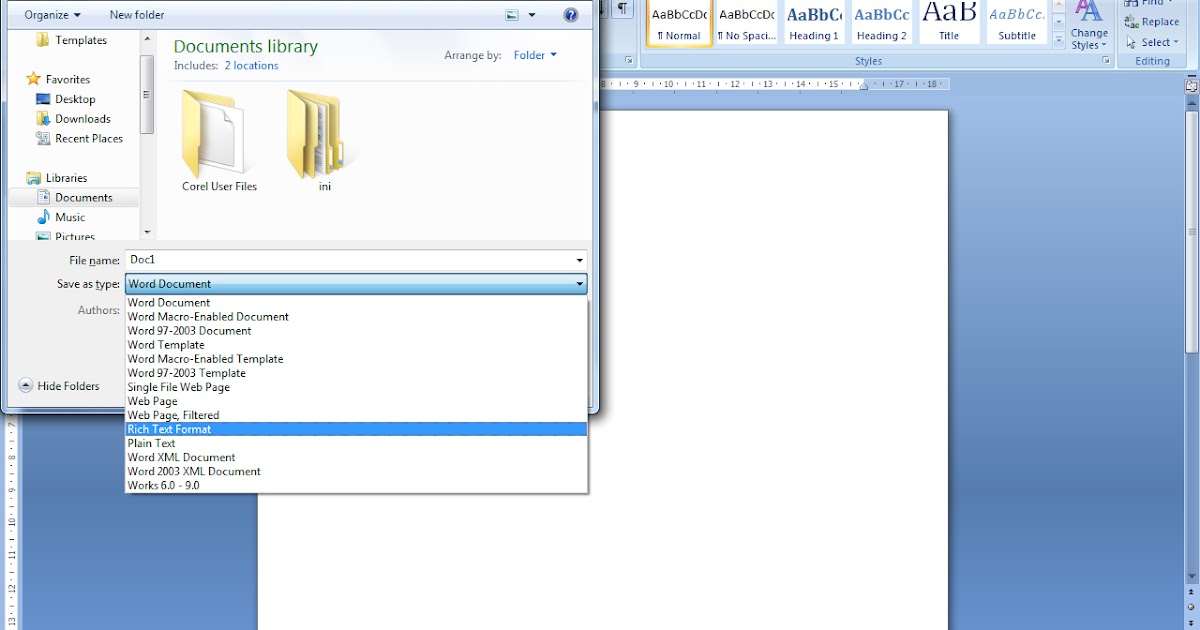Image resolution: width=1200 pixels, height=630 pixels.
Task: Click the navigation pane scrollbar thumb
Action: point(148,93)
